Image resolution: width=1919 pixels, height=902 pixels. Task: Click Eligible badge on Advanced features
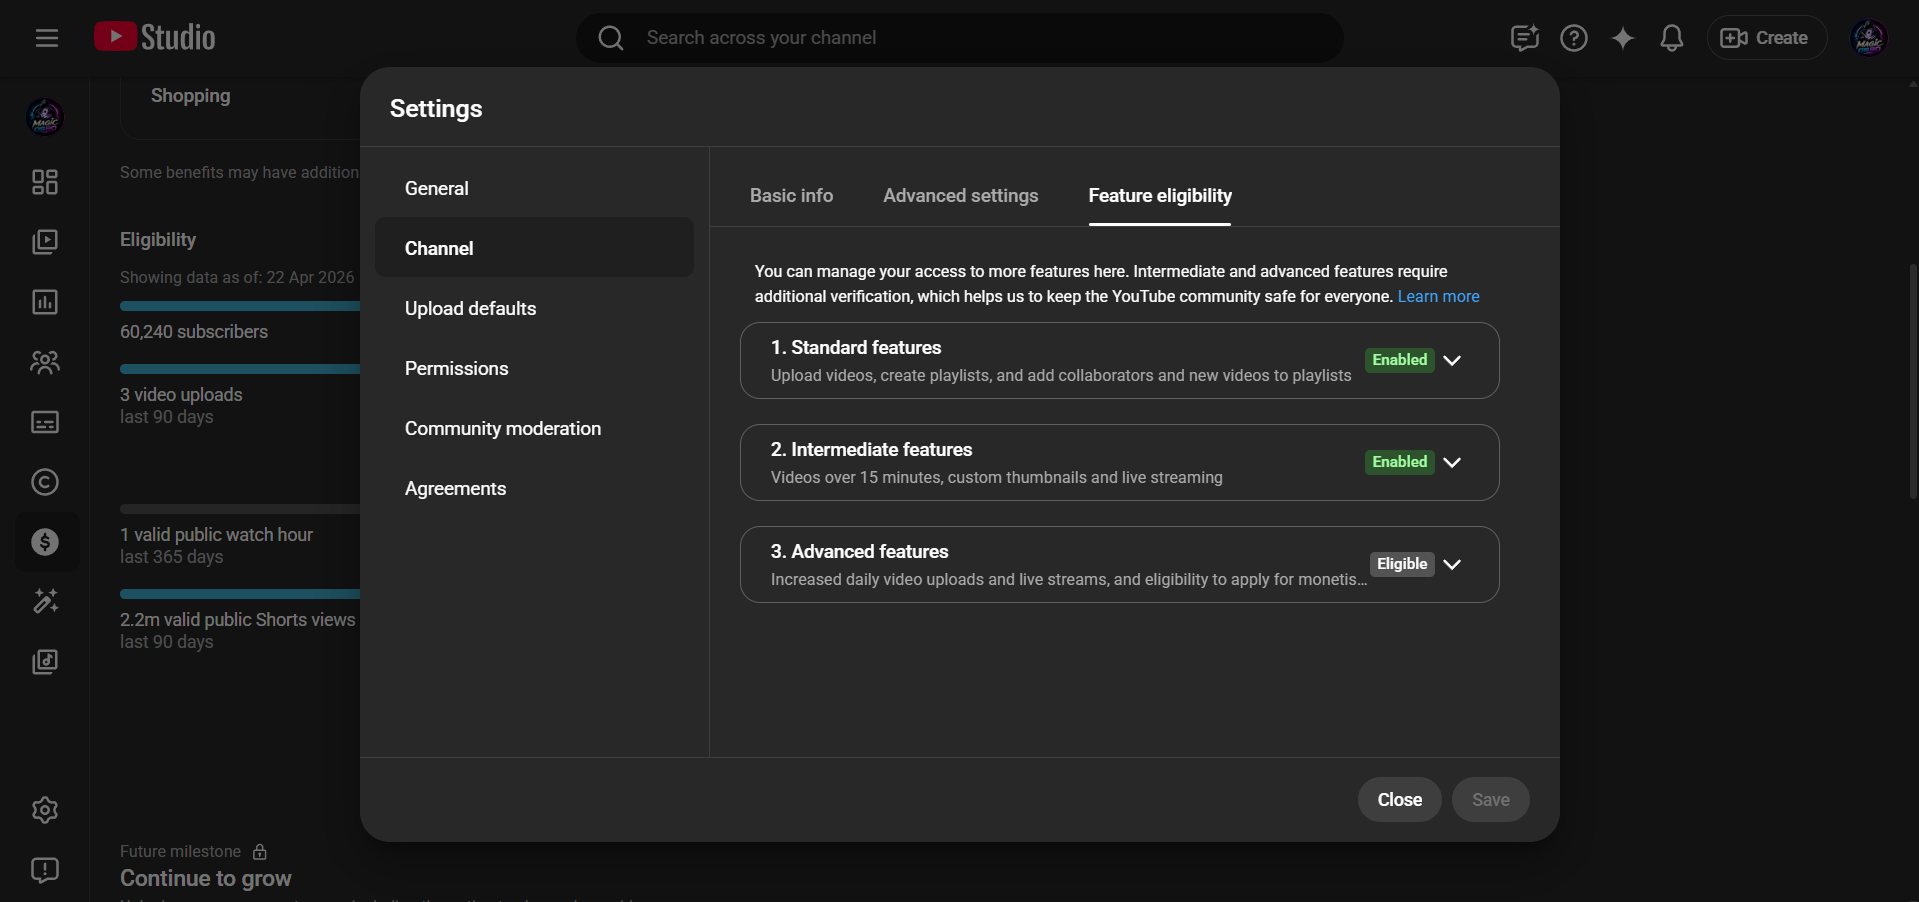click(x=1402, y=564)
